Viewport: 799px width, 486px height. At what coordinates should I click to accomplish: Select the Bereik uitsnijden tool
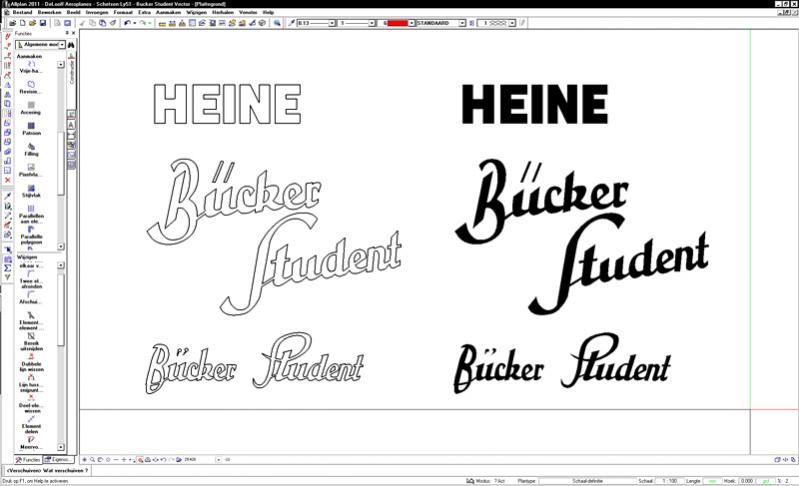[x=31, y=342]
